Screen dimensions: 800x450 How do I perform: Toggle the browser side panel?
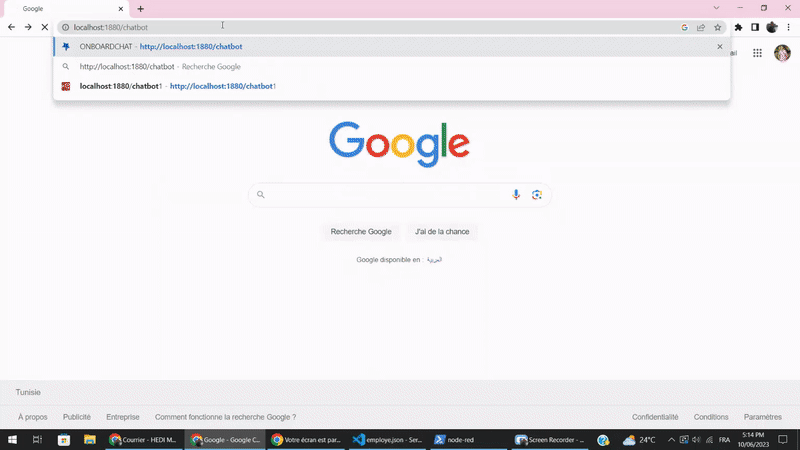(x=755, y=28)
